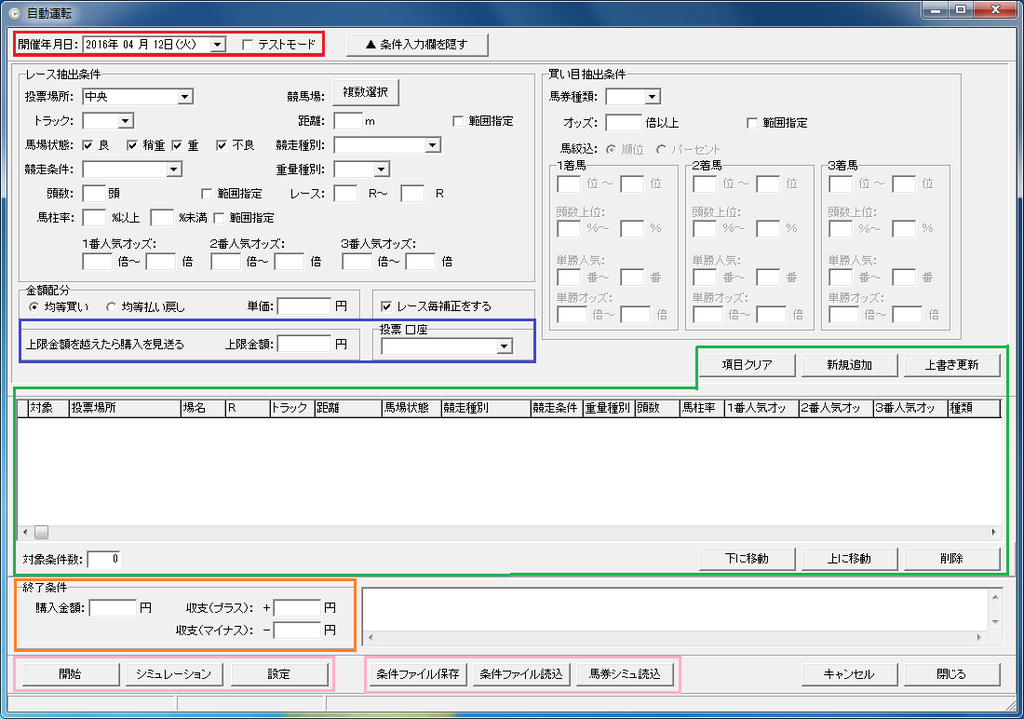Click the 投票場所 column header
The height and width of the screenshot is (719, 1024).
click(125, 408)
